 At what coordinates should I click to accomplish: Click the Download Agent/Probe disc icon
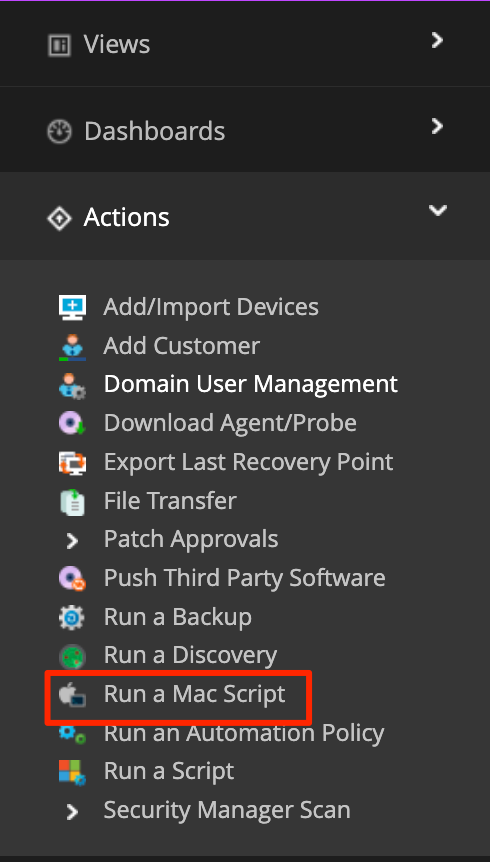tap(72, 423)
